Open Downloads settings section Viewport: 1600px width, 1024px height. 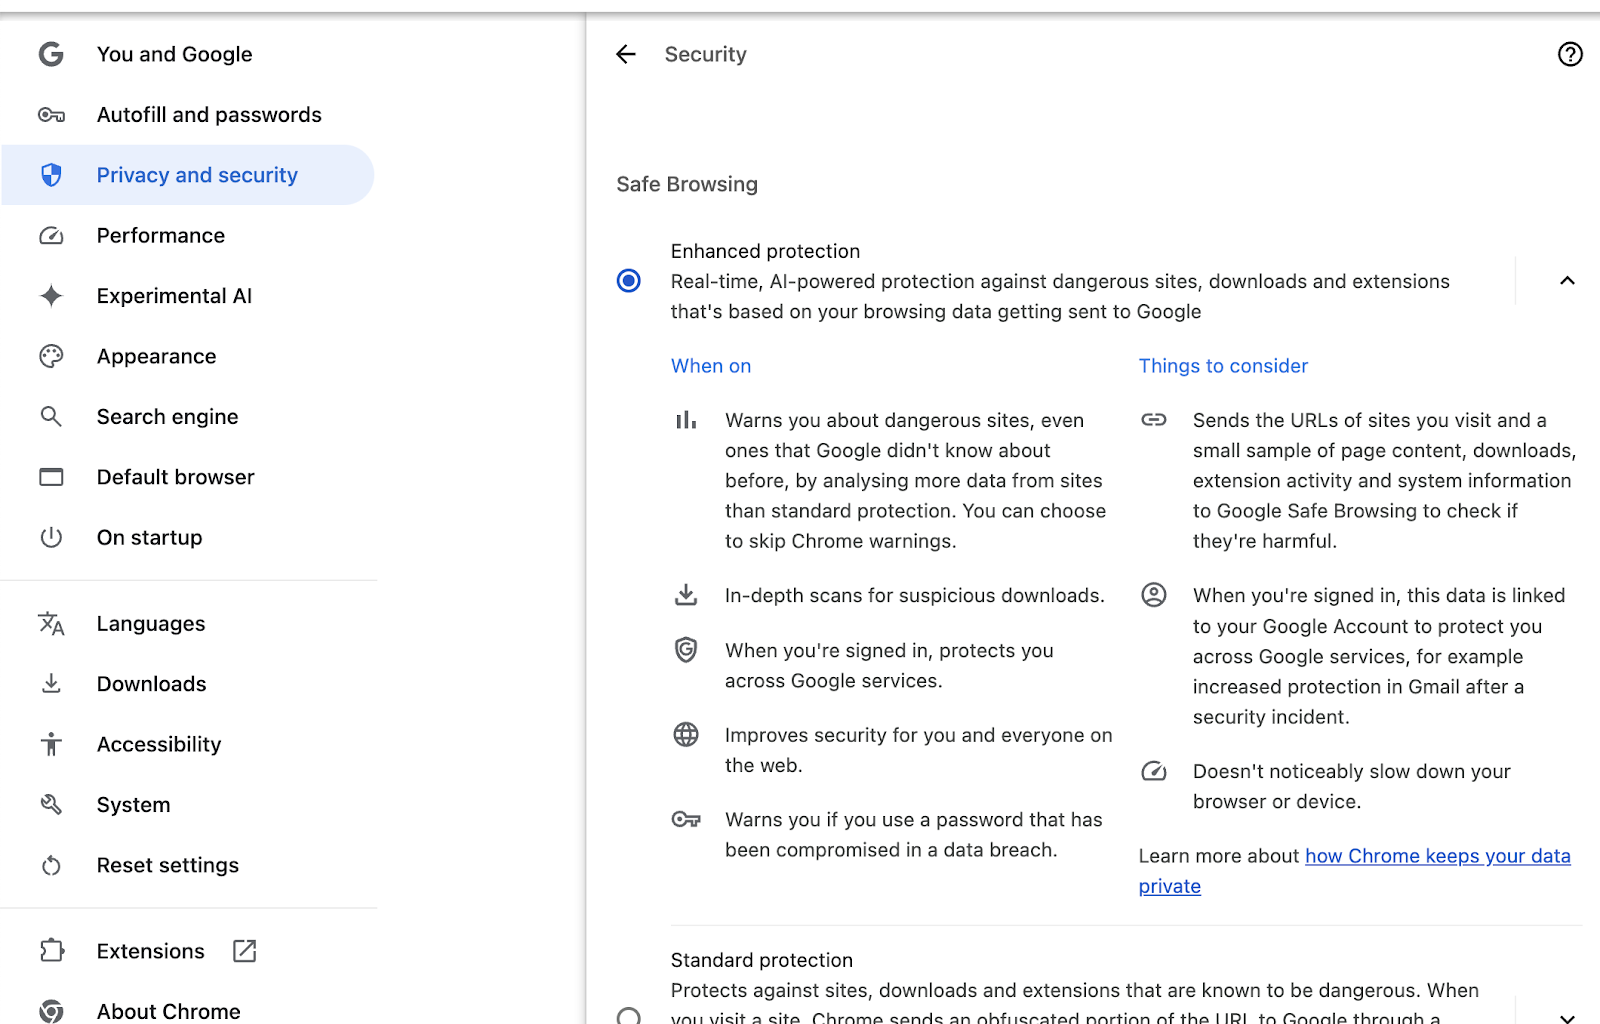(188, 684)
